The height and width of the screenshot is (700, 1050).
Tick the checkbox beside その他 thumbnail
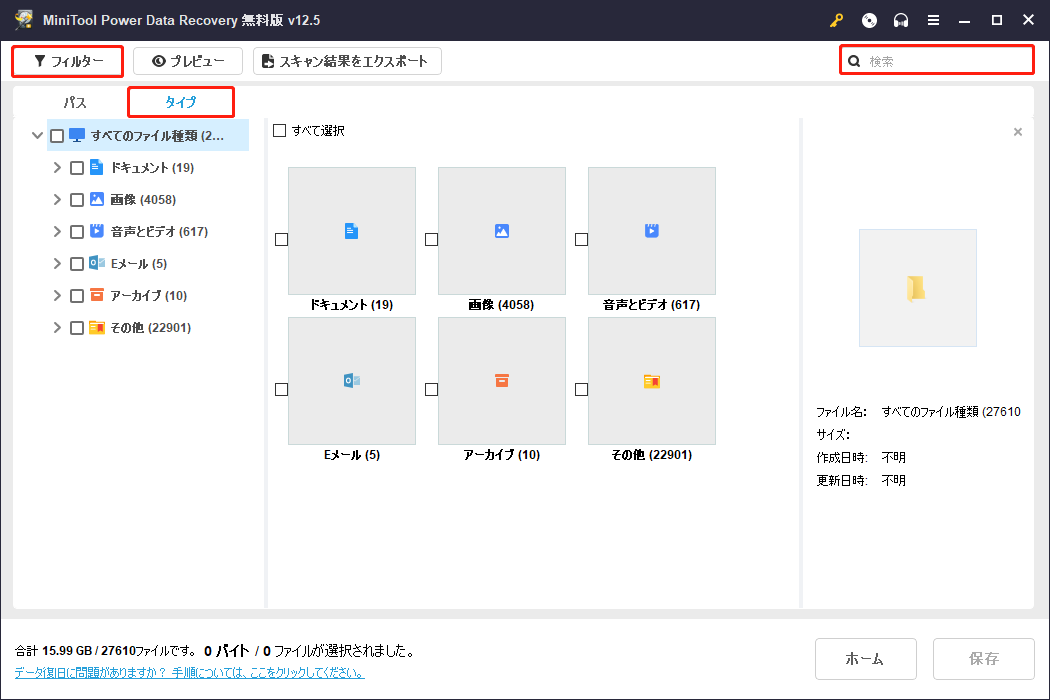[581, 389]
